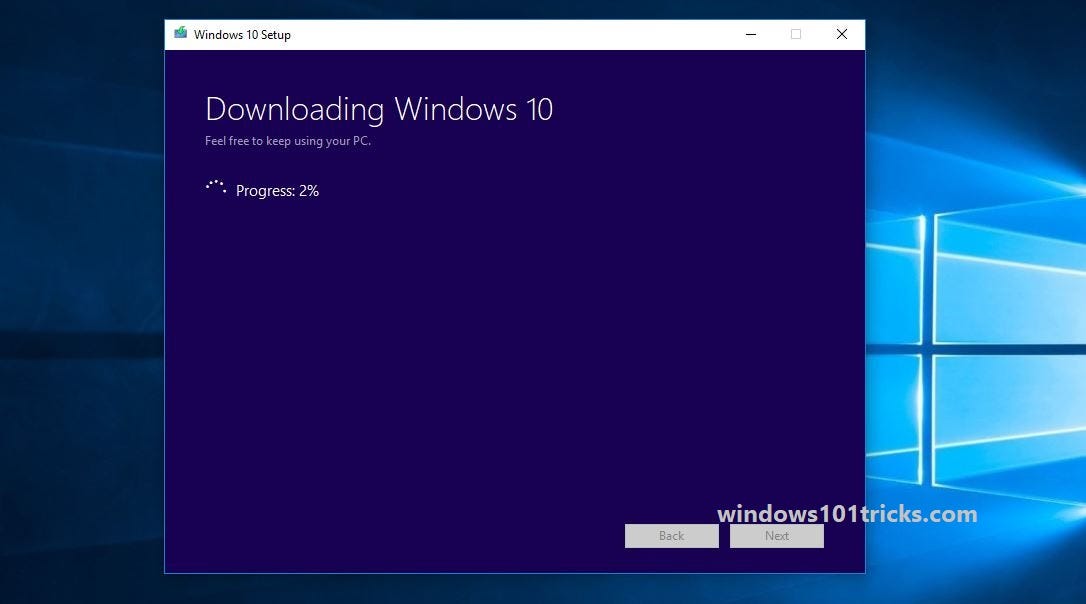Click the "Progress: 2%" text
The height and width of the screenshot is (604, 1086).
(277, 190)
